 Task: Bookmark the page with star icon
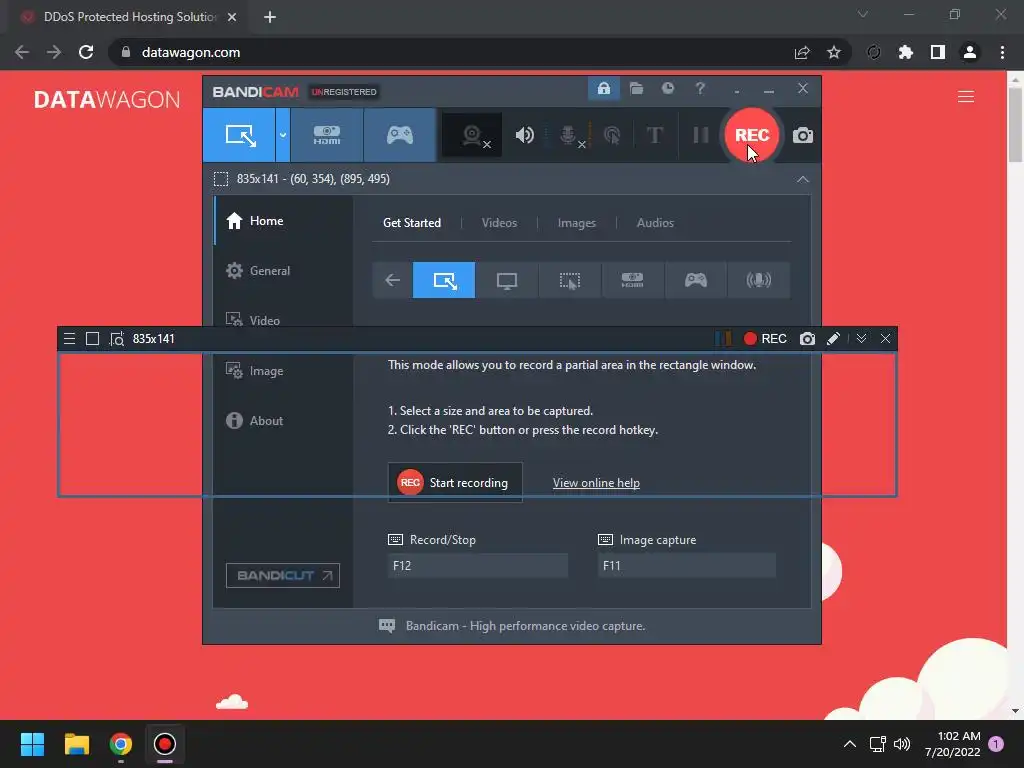tap(833, 52)
